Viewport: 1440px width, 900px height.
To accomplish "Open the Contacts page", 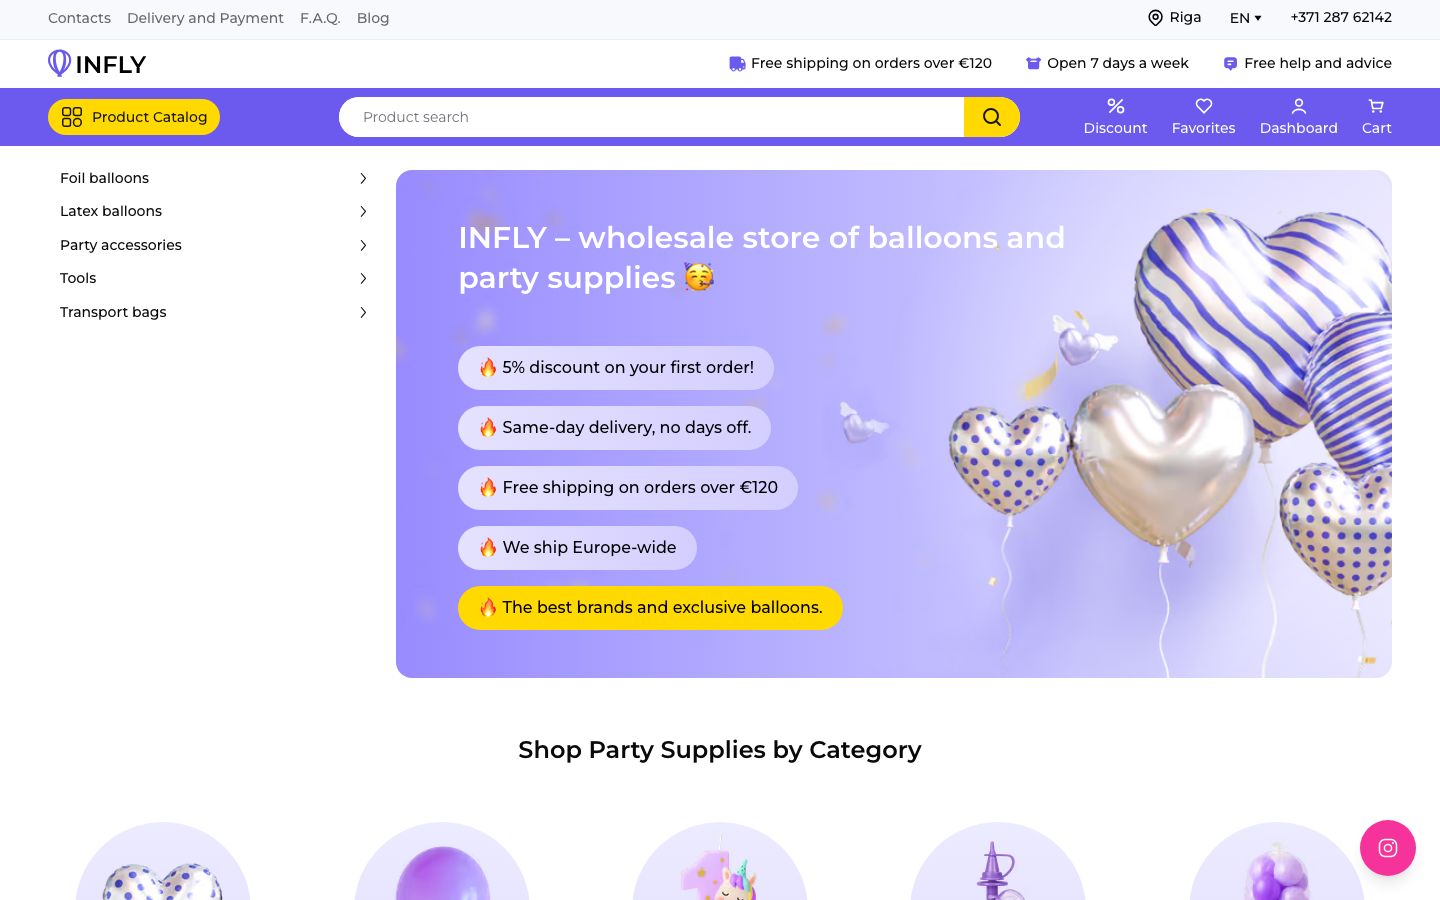I will tap(79, 18).
